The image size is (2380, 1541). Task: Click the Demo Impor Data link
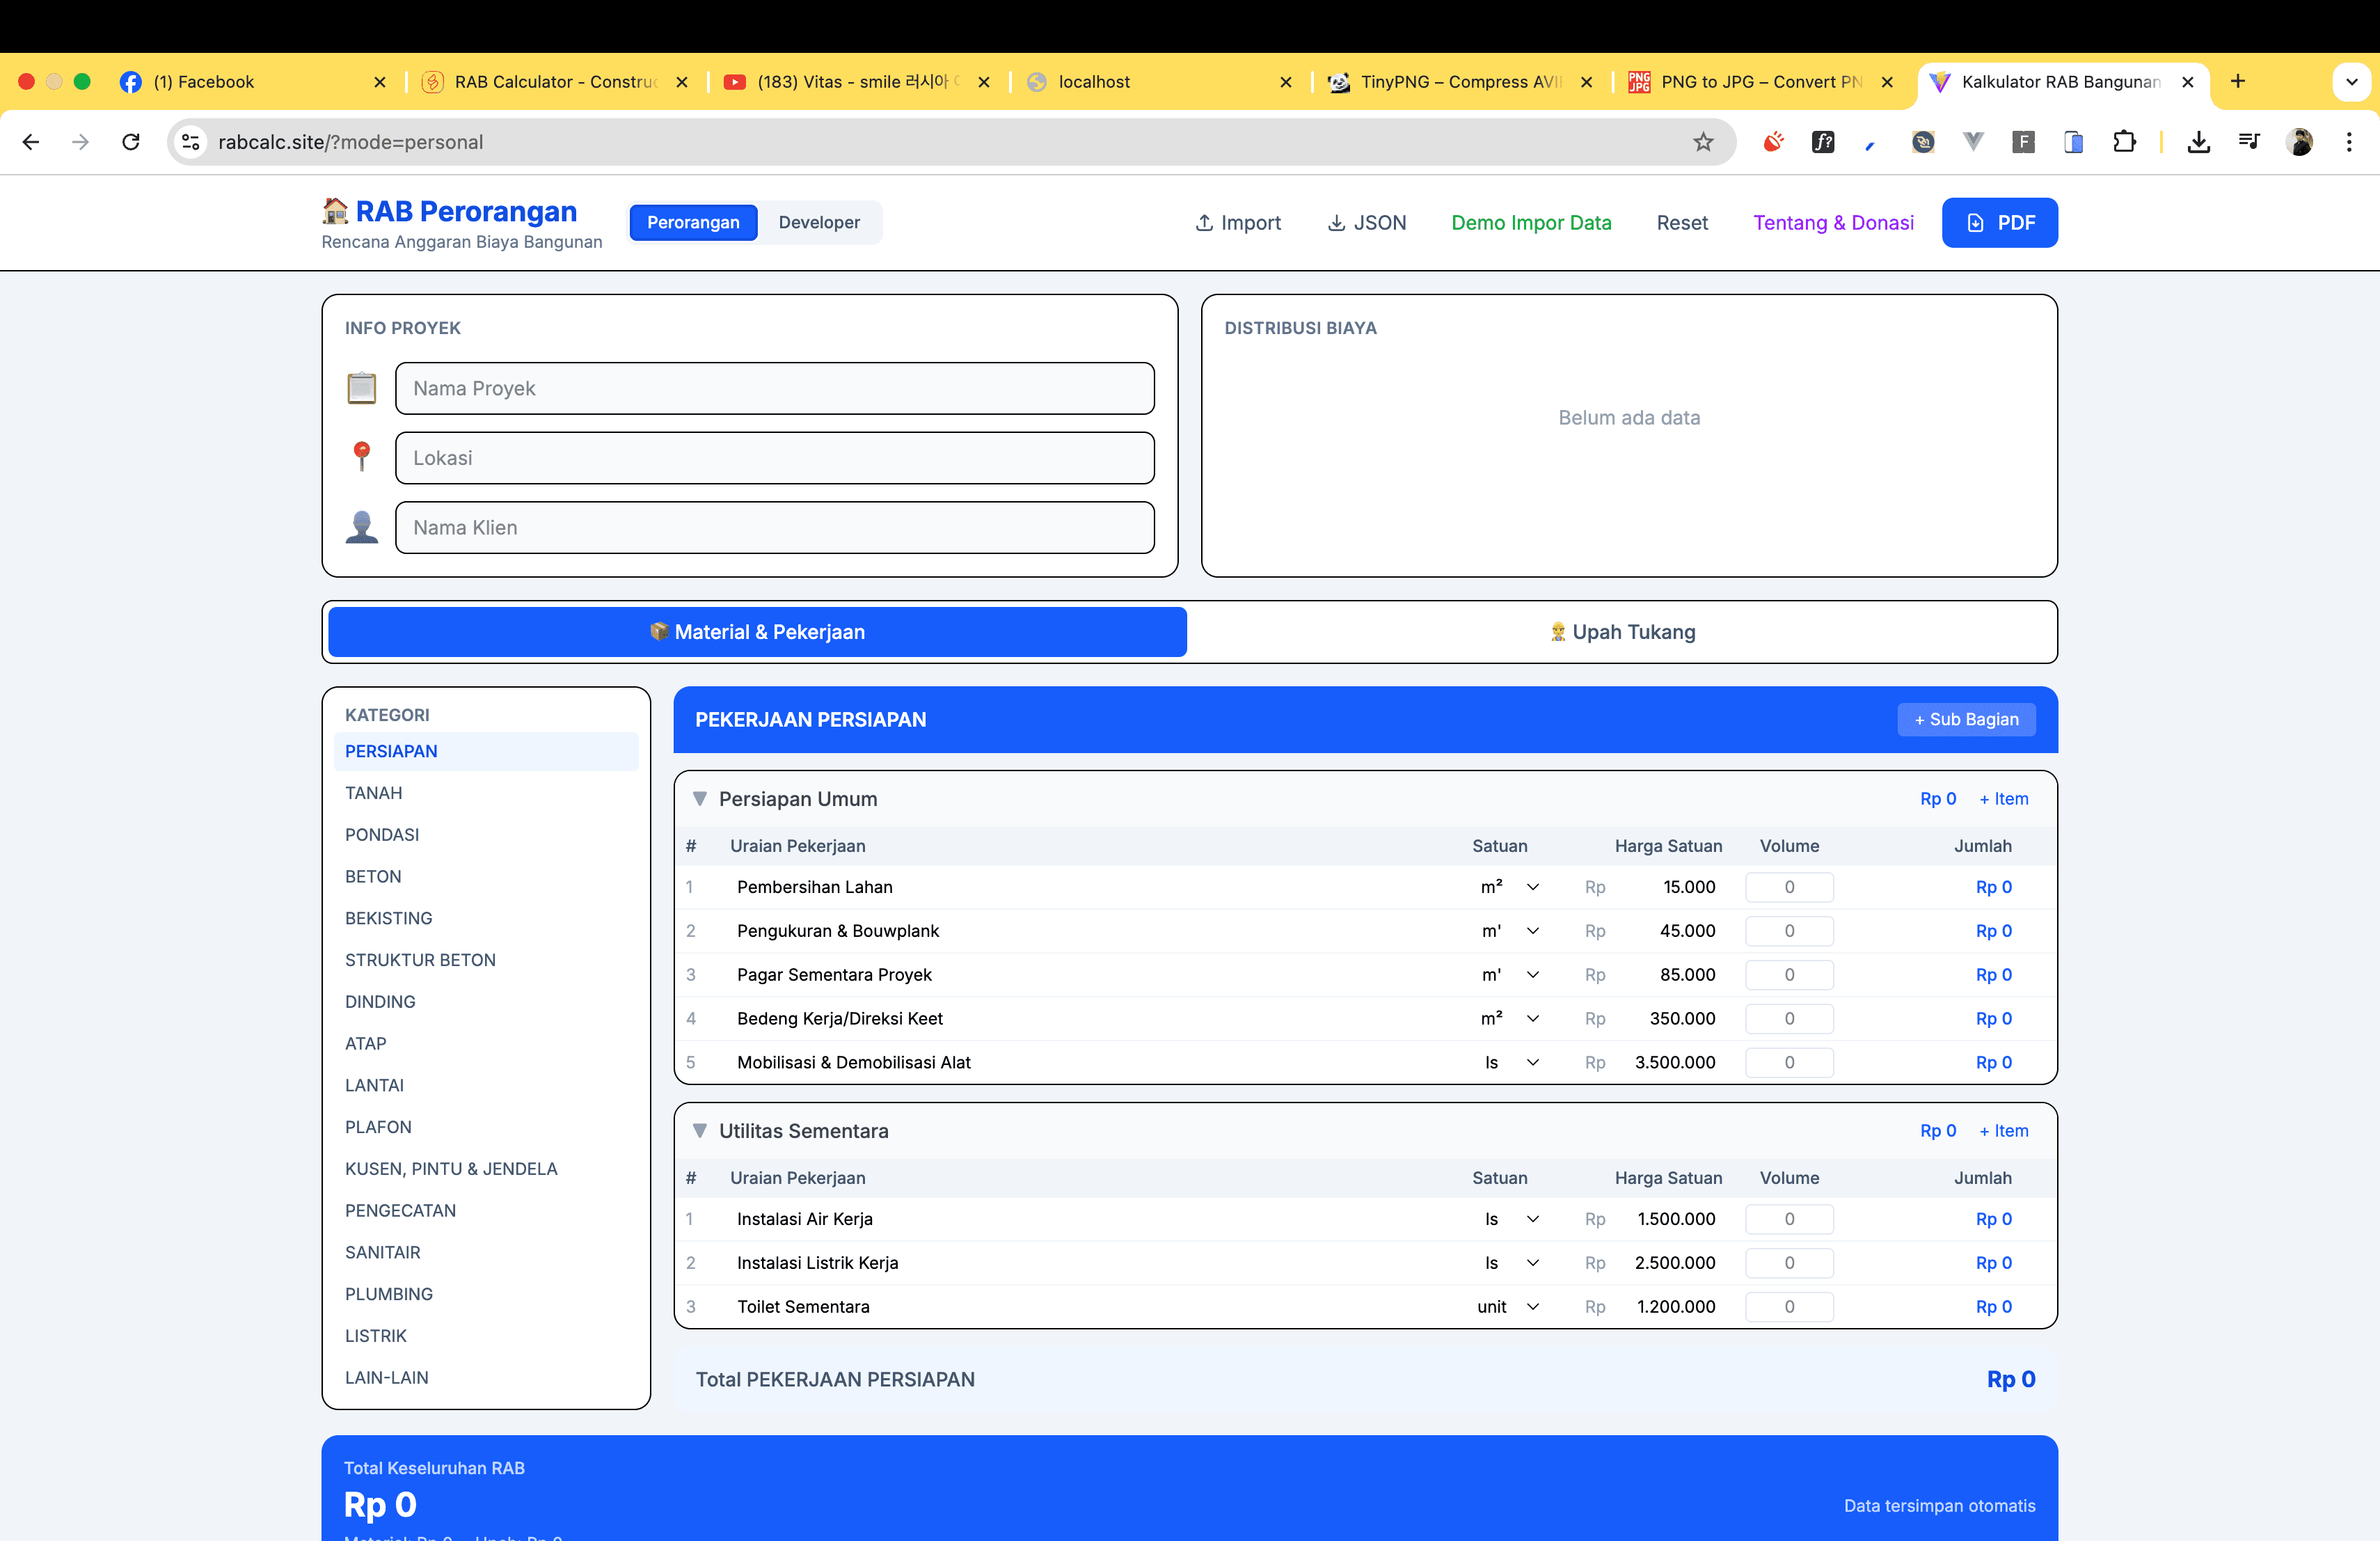point(1531,222)
